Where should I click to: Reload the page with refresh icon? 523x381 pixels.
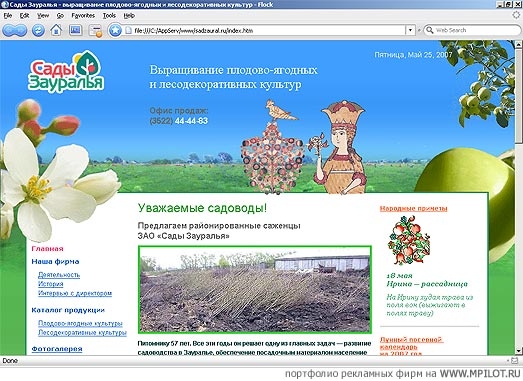coord(38,31)
